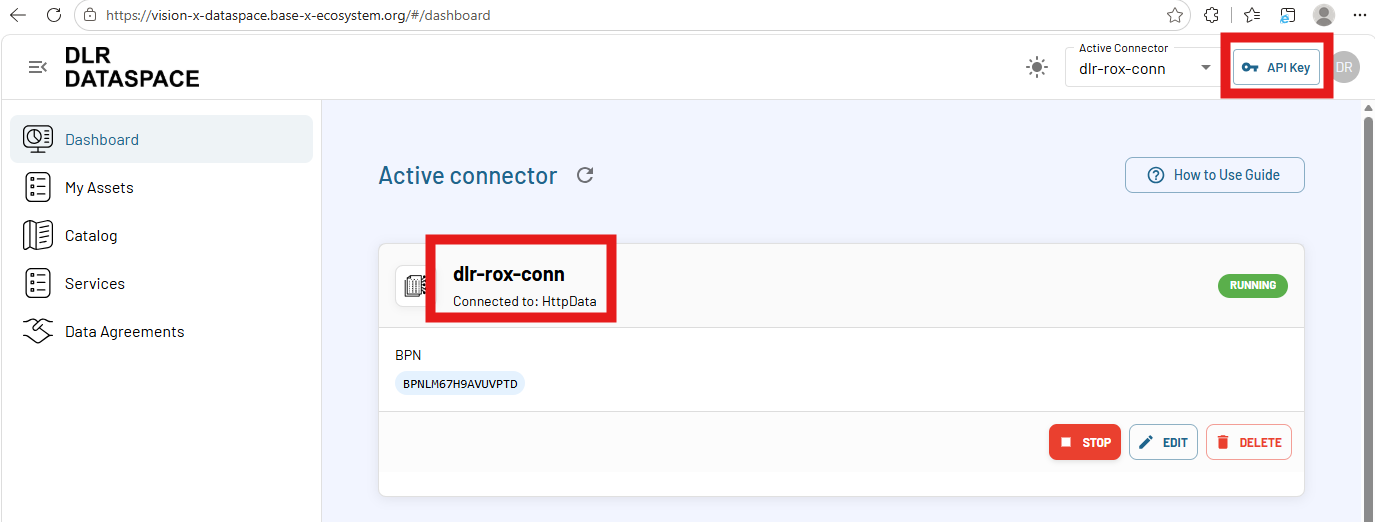Reload the browser page
Image resolution: width=1375 pixels, height=522 pixels.
[54, 15]
